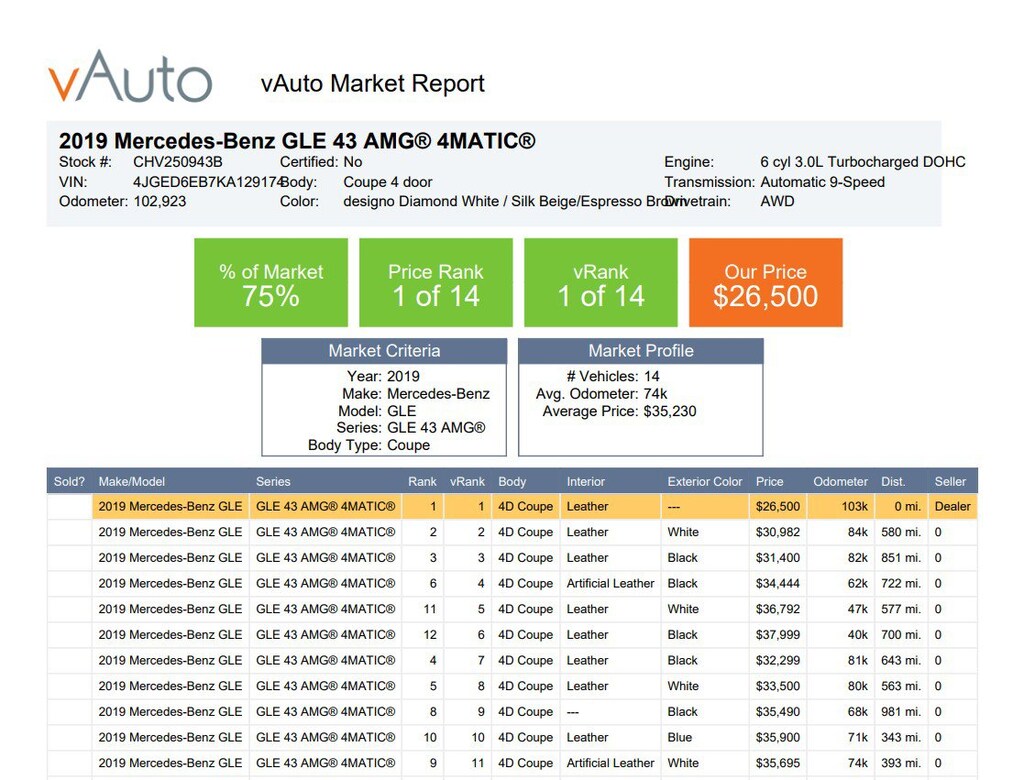Viewport: 1024px width, 780px height.
Task: Select the orange Our Price $26,500 tile
Action: [765, 283]
